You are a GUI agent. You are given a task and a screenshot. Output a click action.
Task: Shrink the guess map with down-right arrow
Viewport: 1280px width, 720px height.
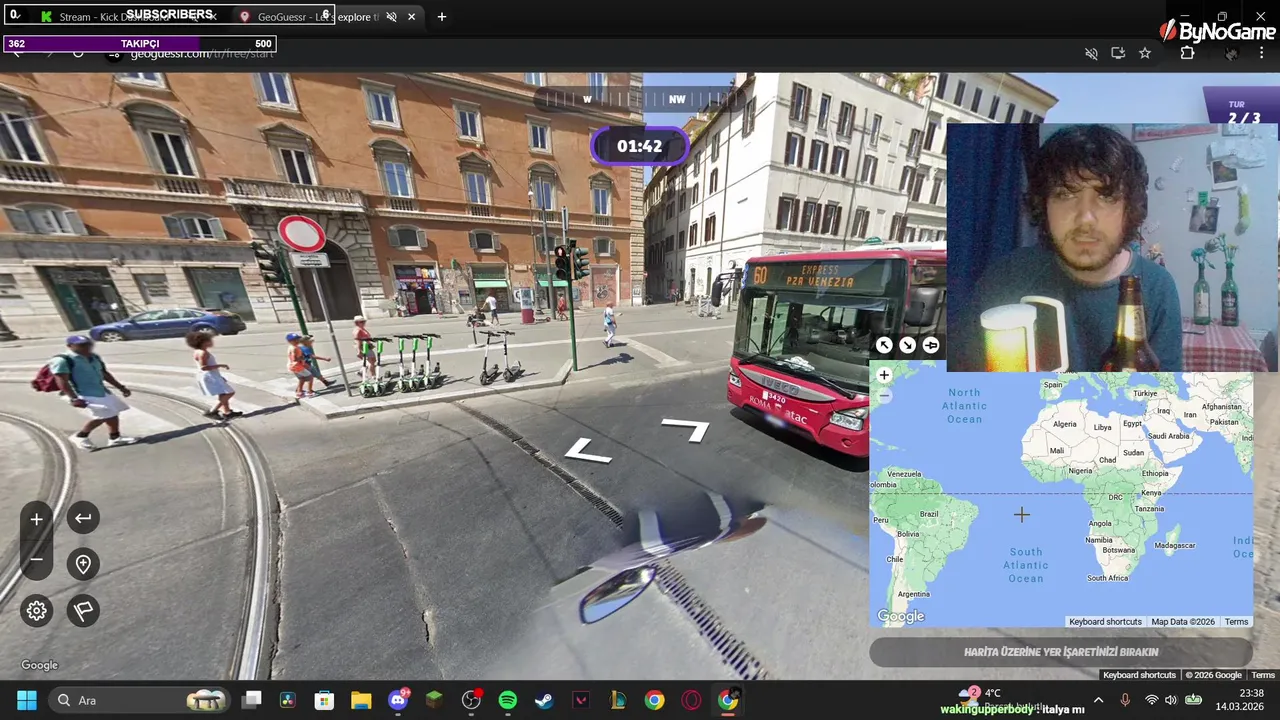[907, 345]
